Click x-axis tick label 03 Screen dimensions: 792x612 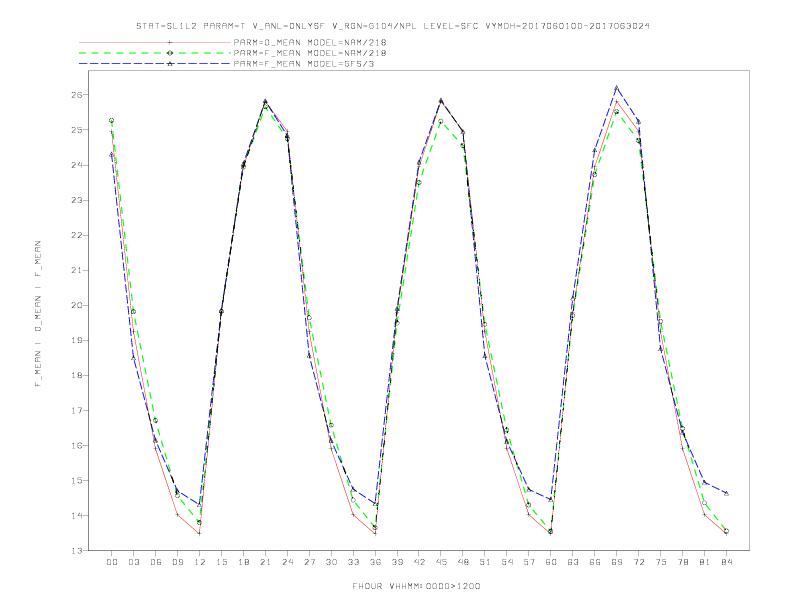133,562
